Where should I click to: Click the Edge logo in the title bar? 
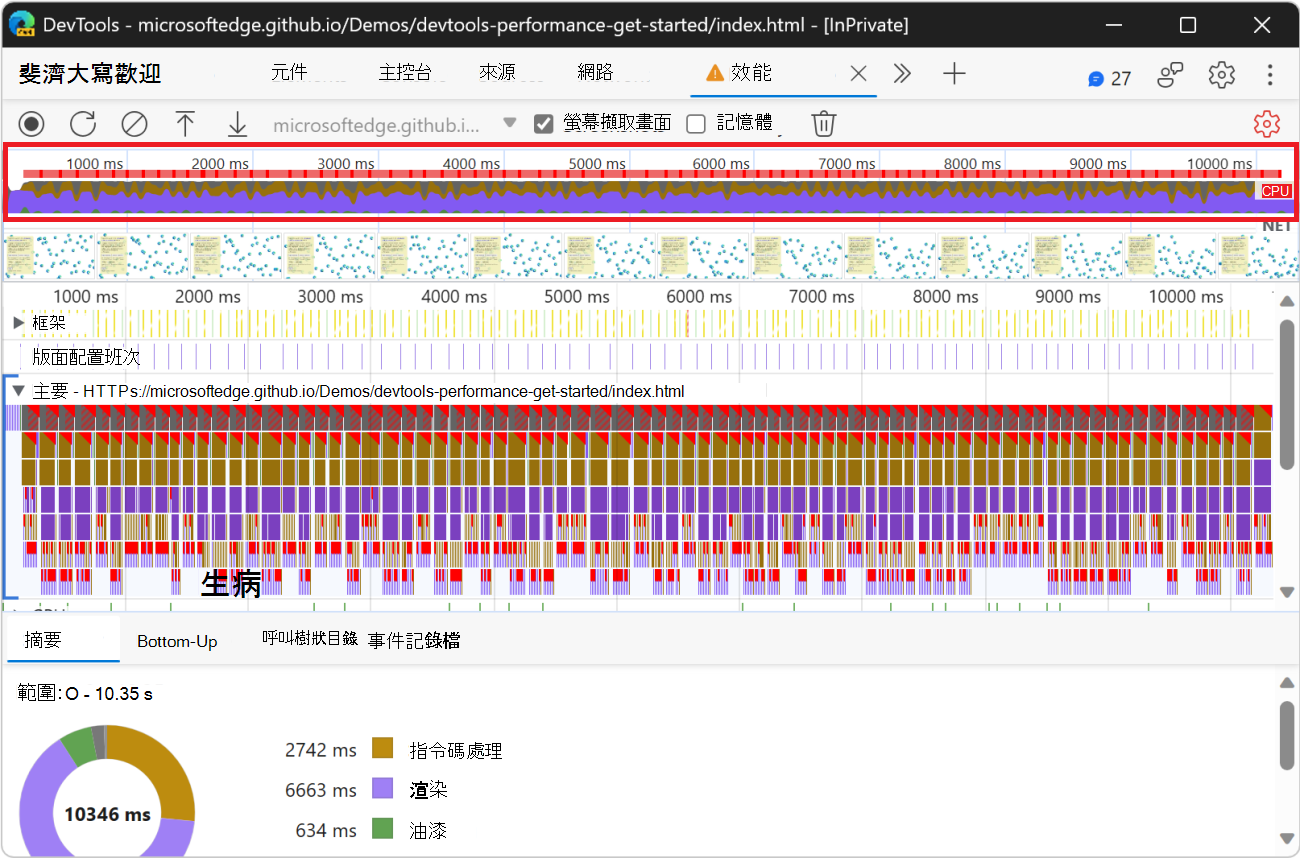coord(22,24)
